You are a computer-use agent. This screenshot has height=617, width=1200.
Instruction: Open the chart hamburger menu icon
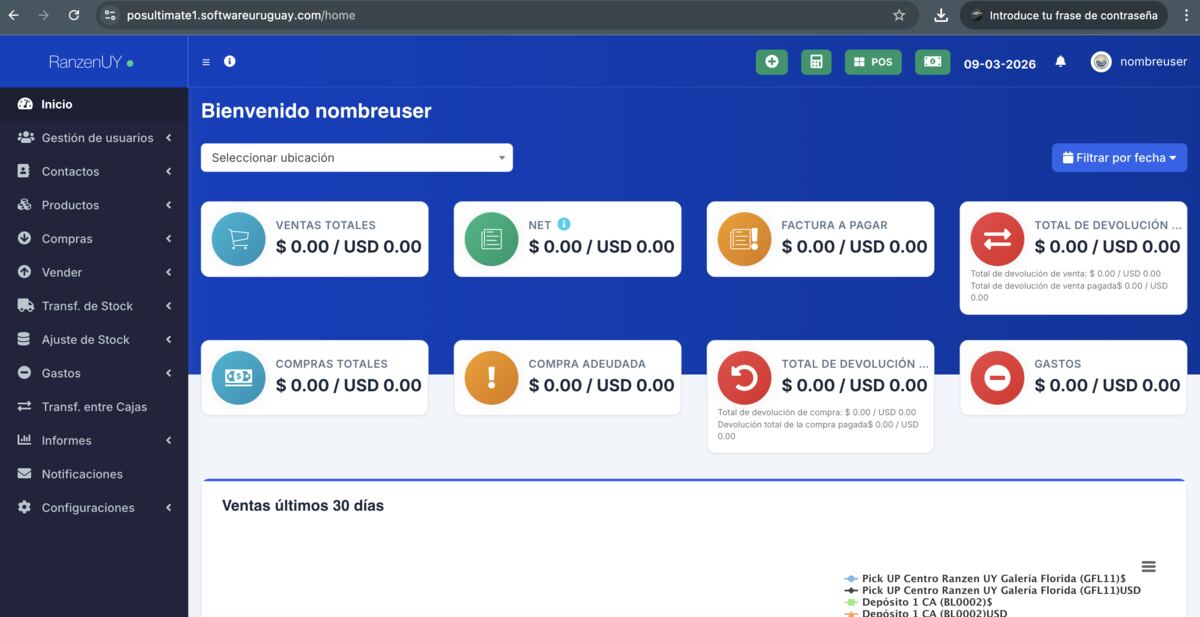click(x=1148, y=567)
